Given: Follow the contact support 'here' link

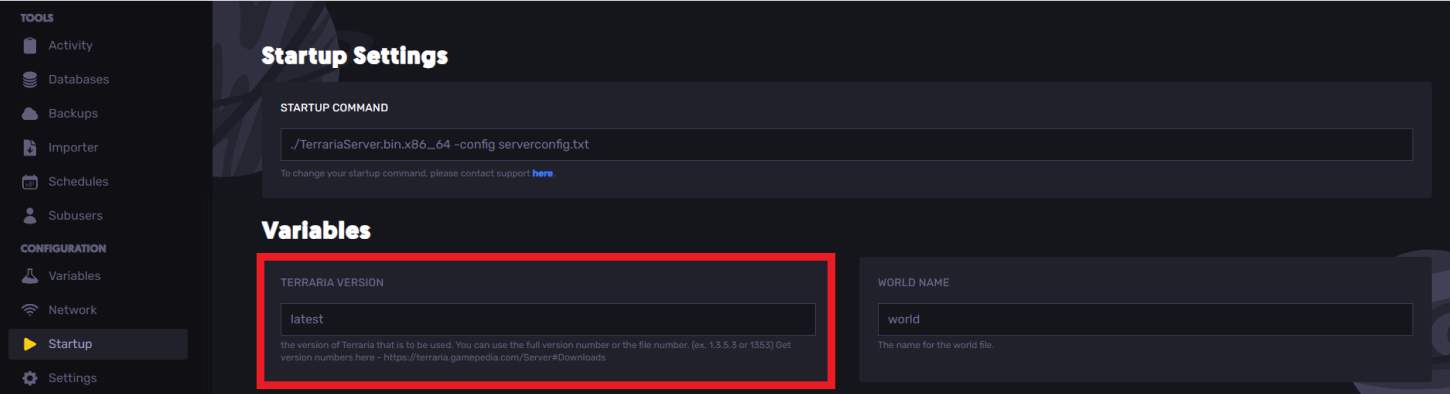Looking at the screenshot, I should tap(542, 173).
